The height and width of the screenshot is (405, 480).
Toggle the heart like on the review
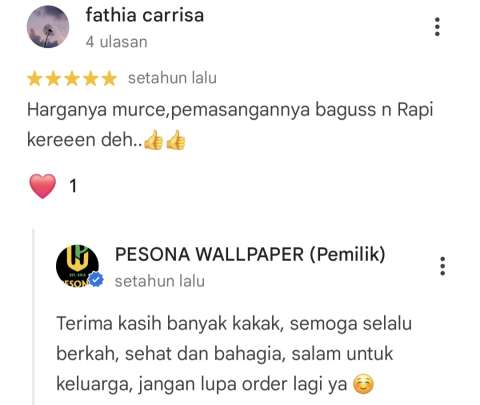click(43, 186)
